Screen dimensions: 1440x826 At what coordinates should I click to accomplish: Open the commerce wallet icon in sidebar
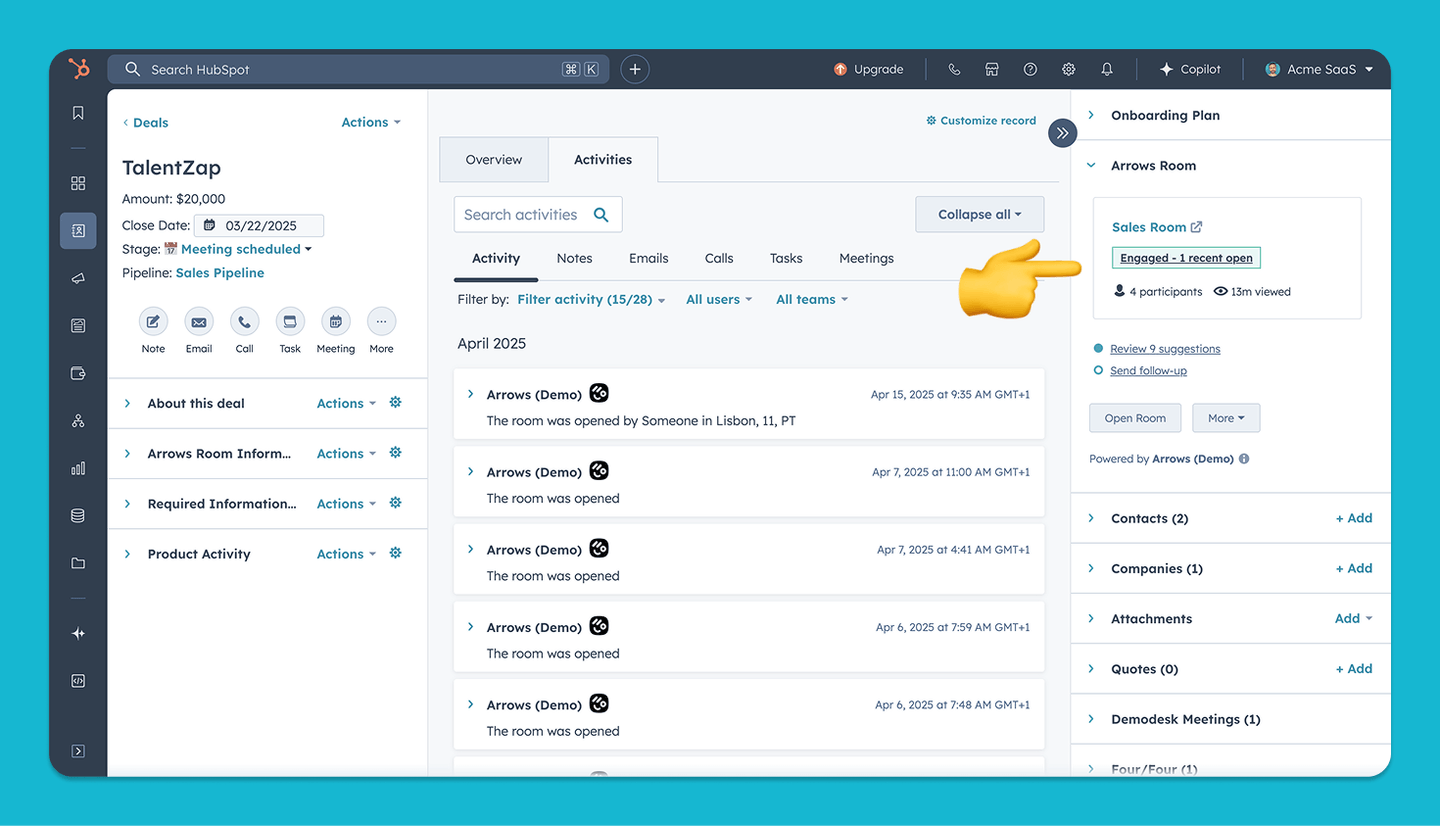coord(78,373)
